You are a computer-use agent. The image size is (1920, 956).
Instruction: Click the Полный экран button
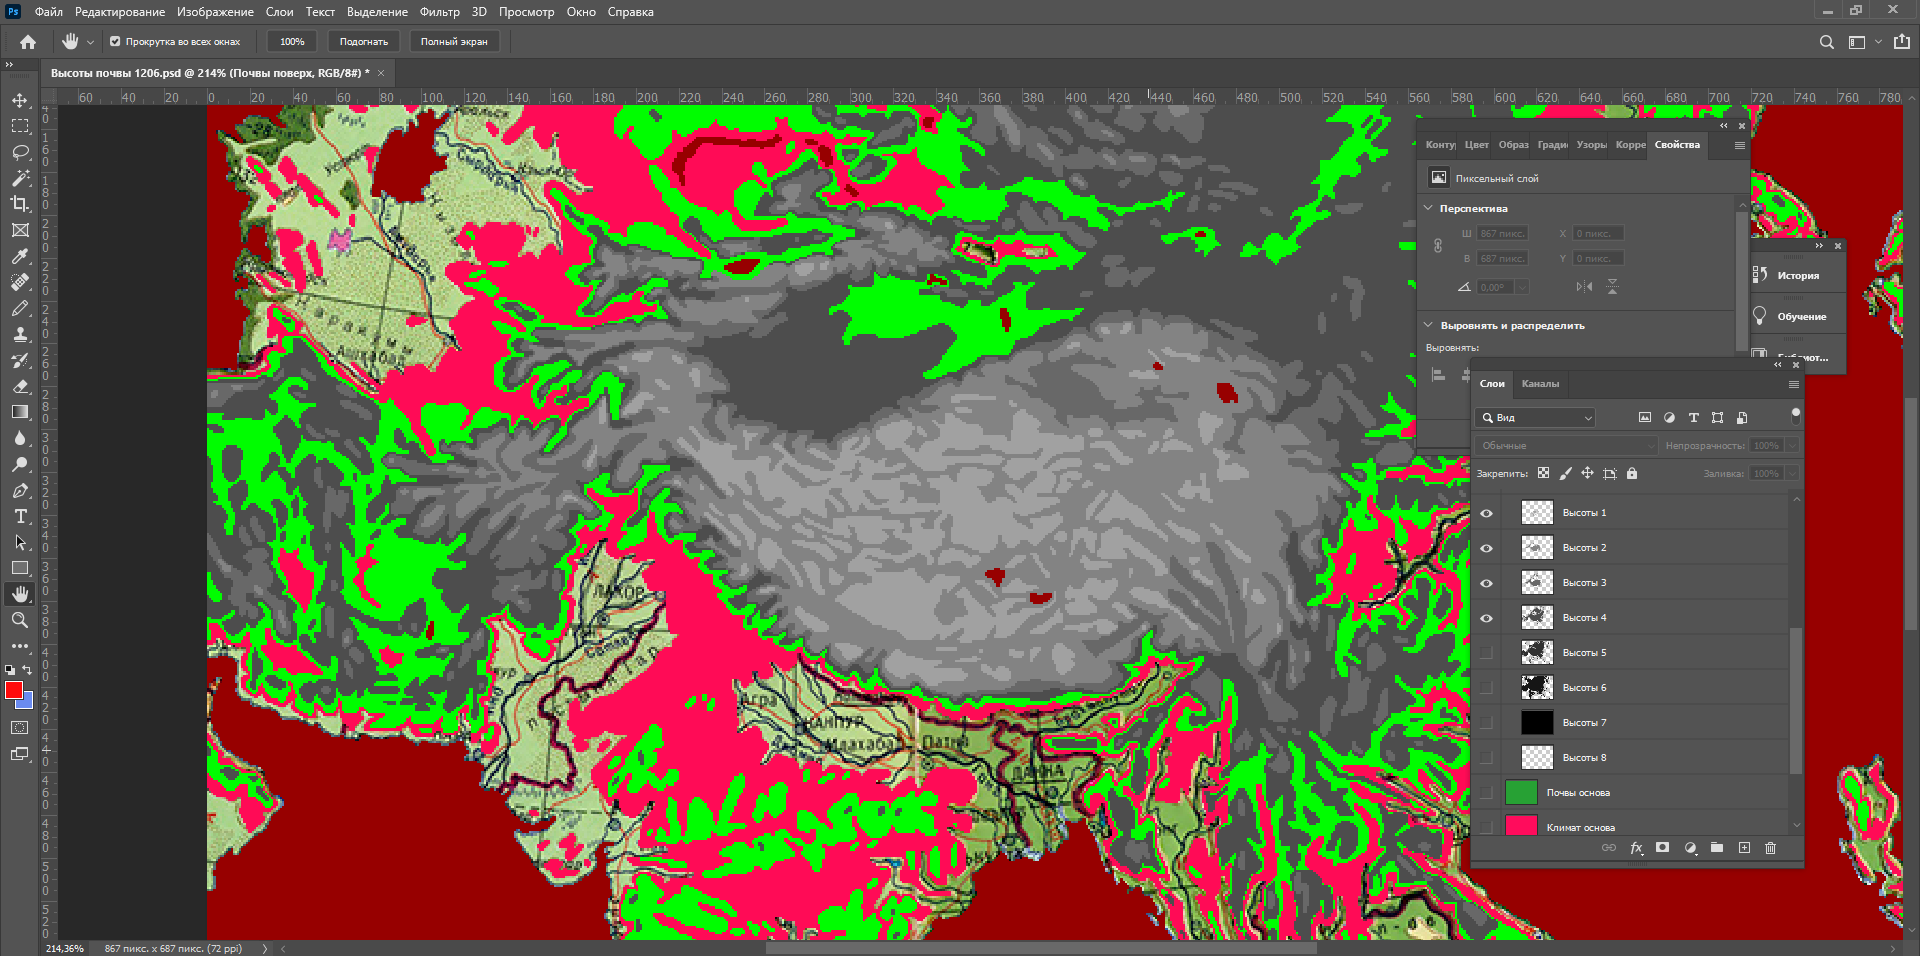click(x=454, y=42)
